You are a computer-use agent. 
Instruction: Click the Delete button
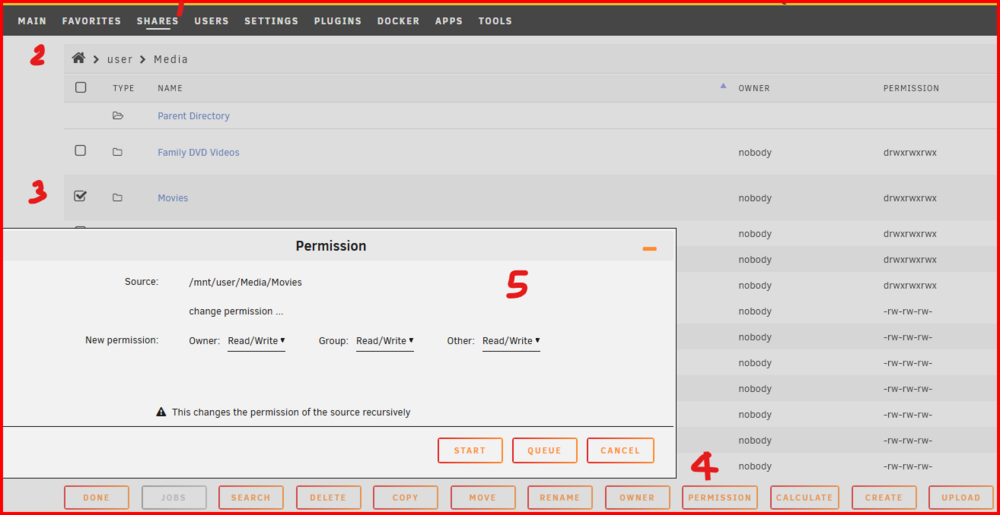point(328,497)
